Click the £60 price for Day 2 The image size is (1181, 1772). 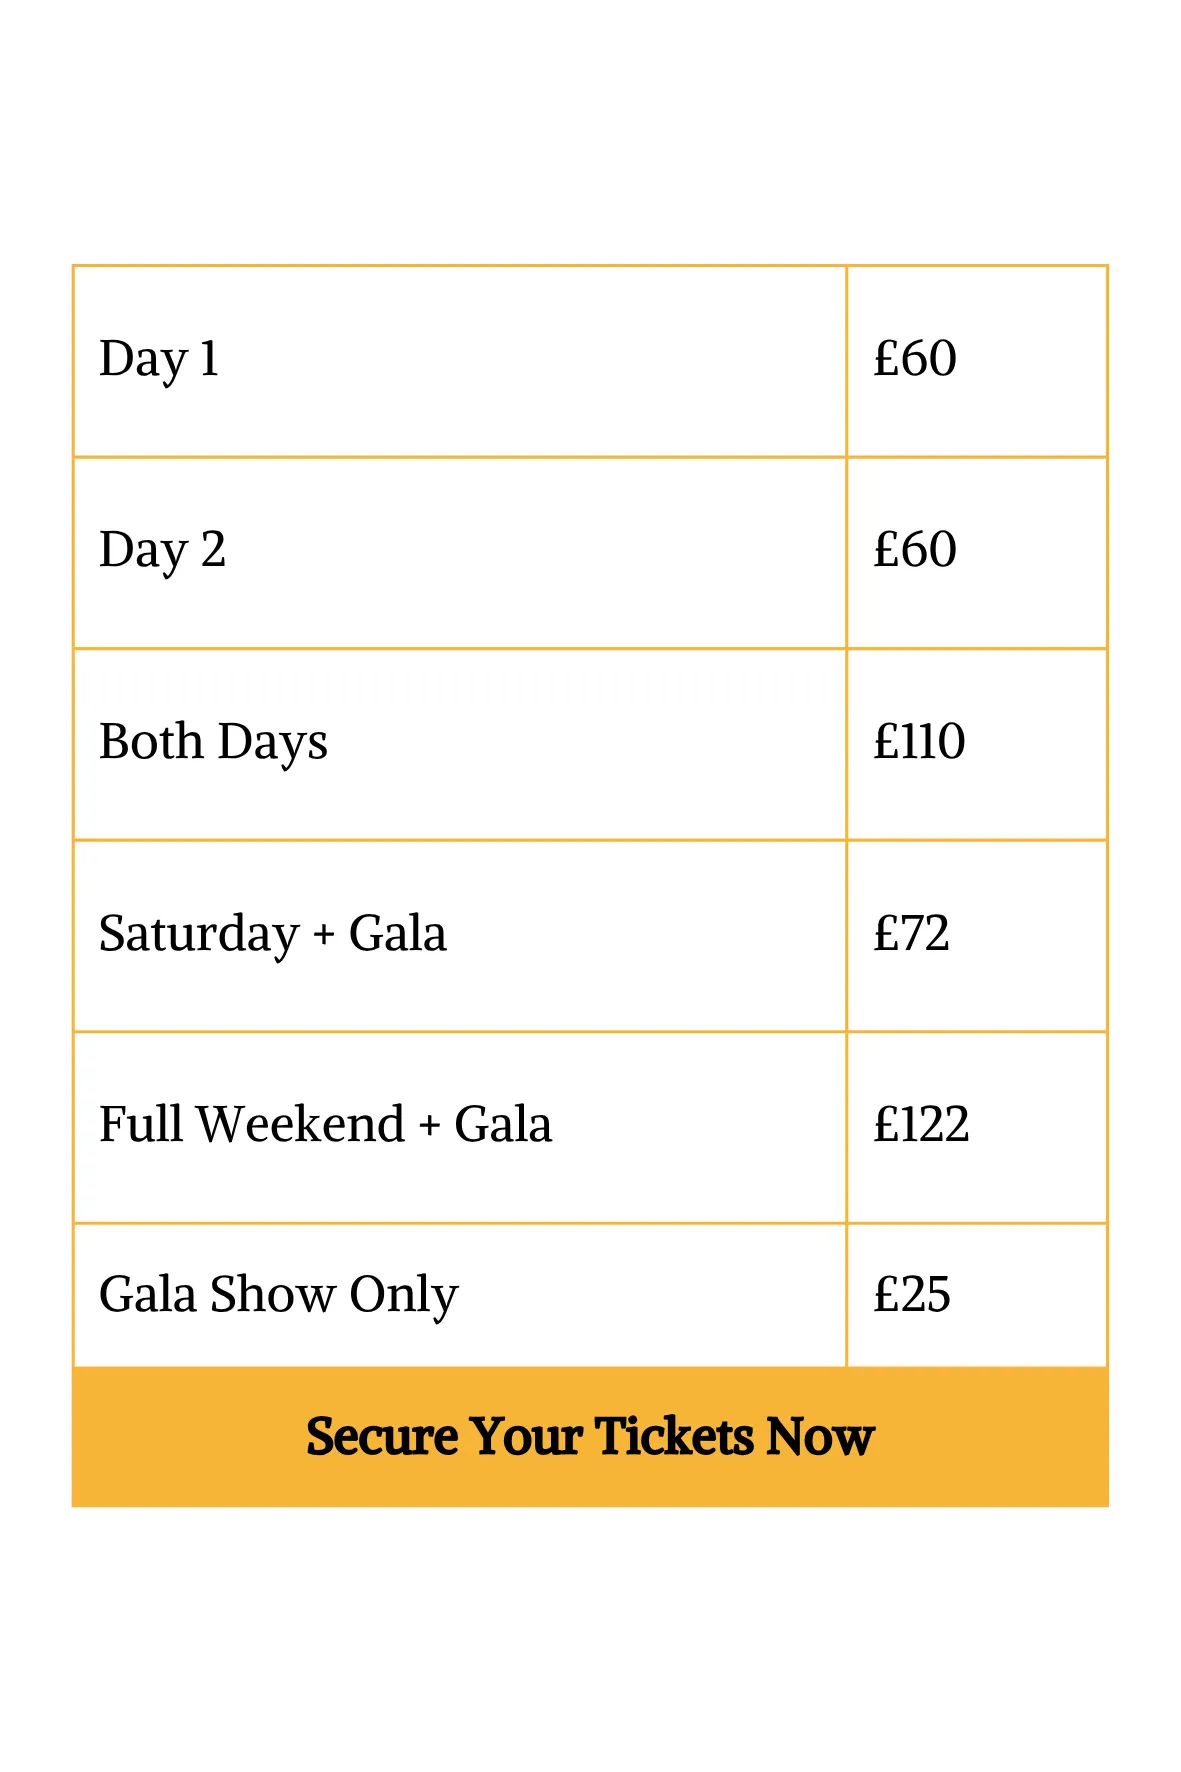915,550
